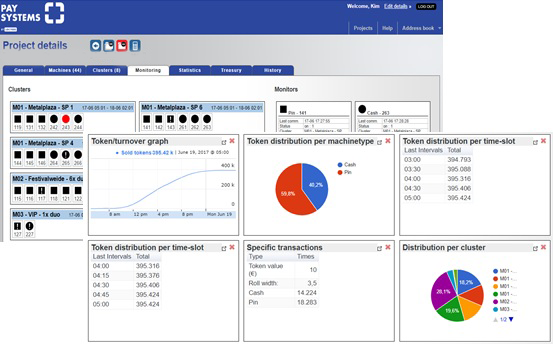Close the Token distribution per machinetype widget
Image resolution: width=553 pixels, height=362 pixels.
click(388, 141)
